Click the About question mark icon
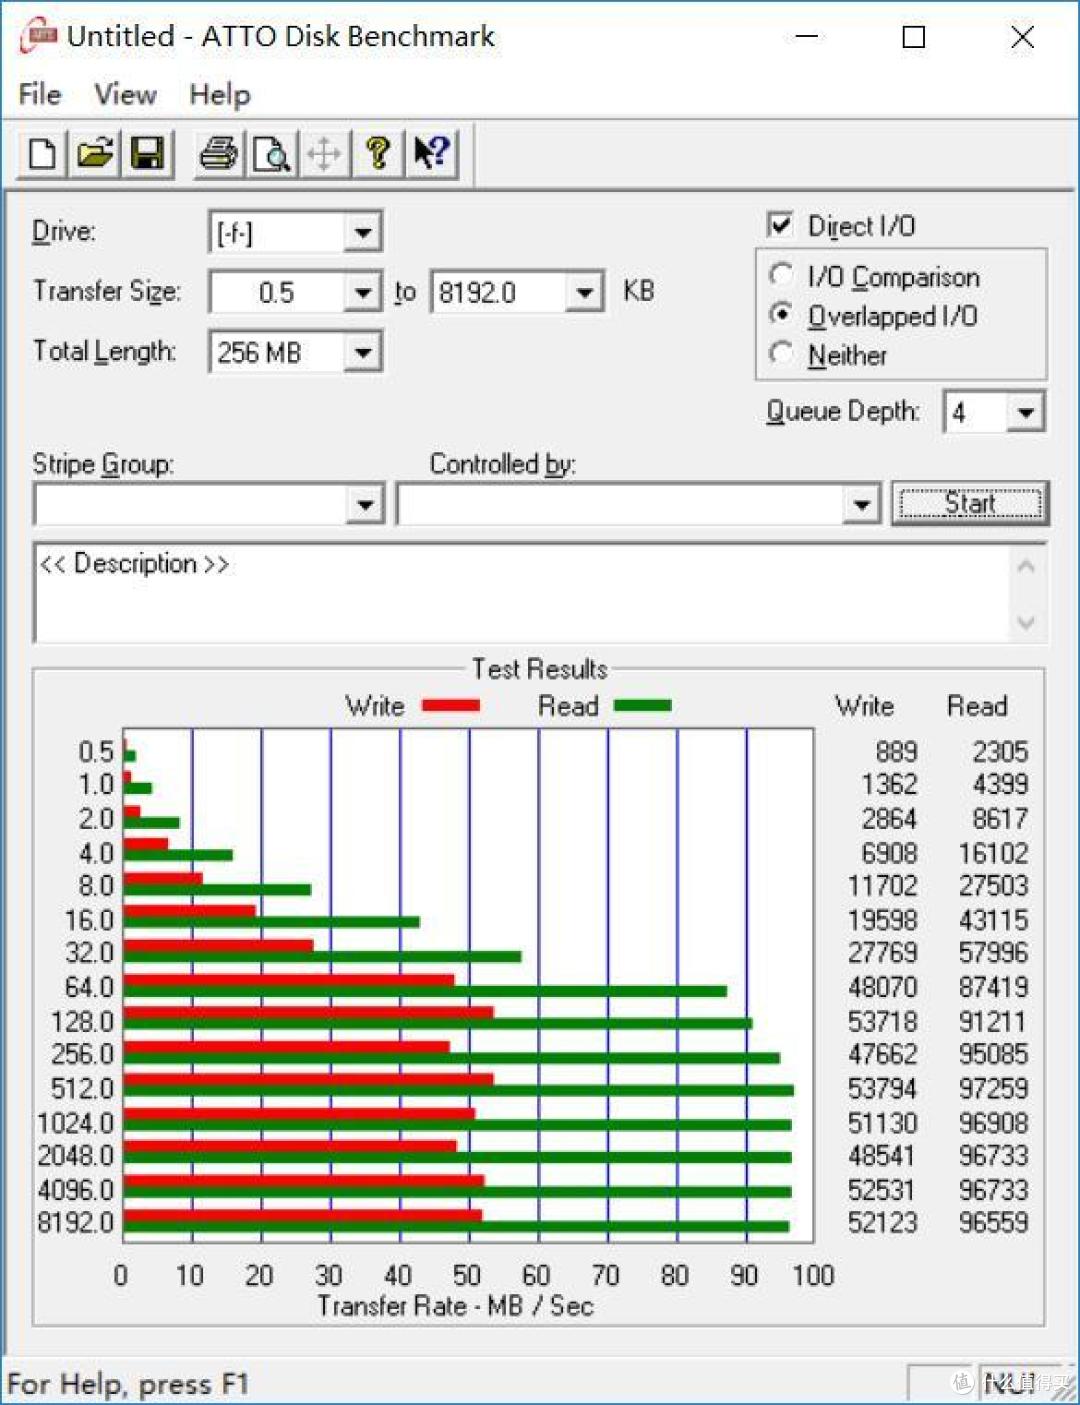The height and width of the screenshot is (1405, 1080). tap(378, 154)
